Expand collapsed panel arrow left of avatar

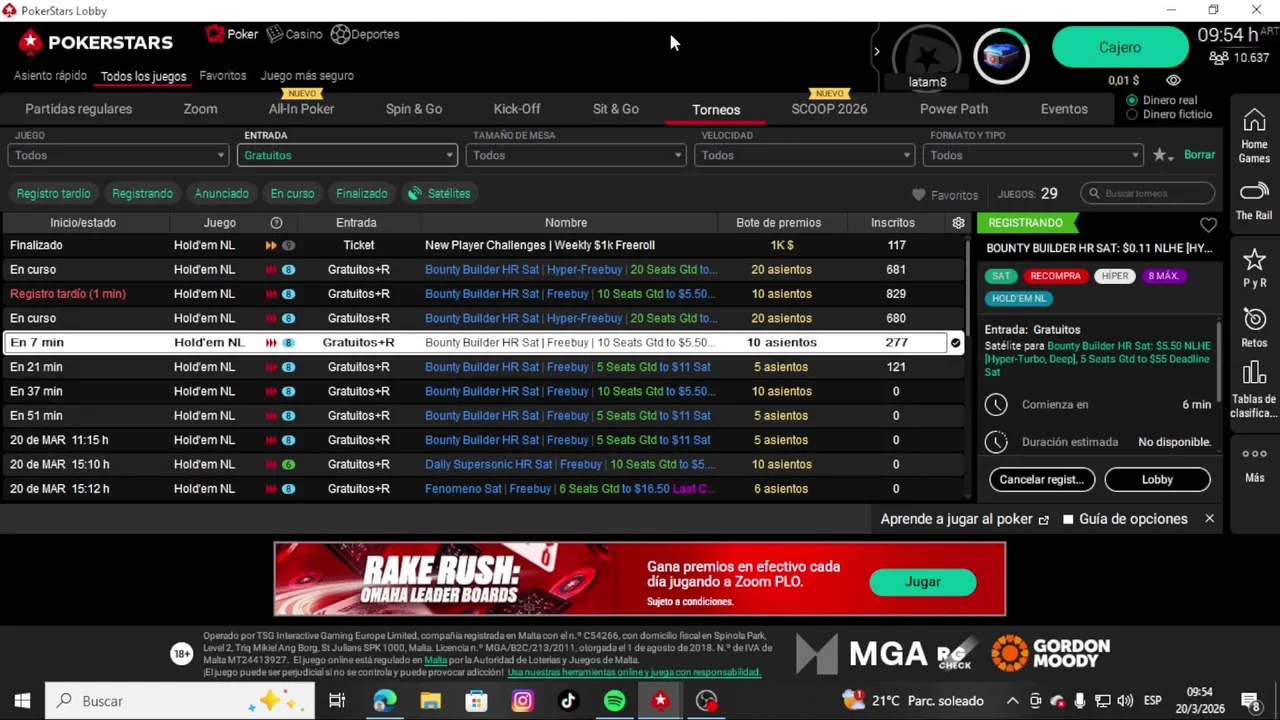[876, 51]
